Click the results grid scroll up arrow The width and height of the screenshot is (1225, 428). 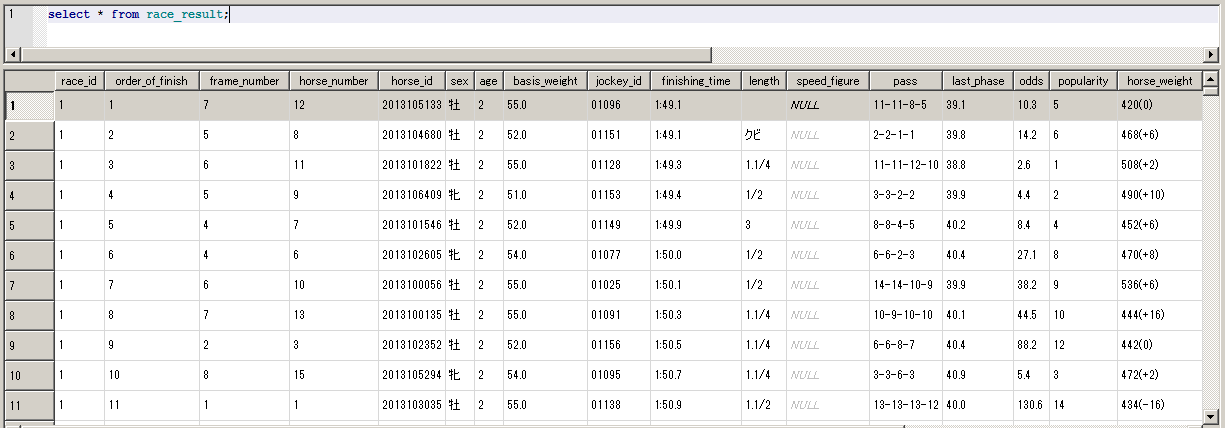coord(1211,79)
